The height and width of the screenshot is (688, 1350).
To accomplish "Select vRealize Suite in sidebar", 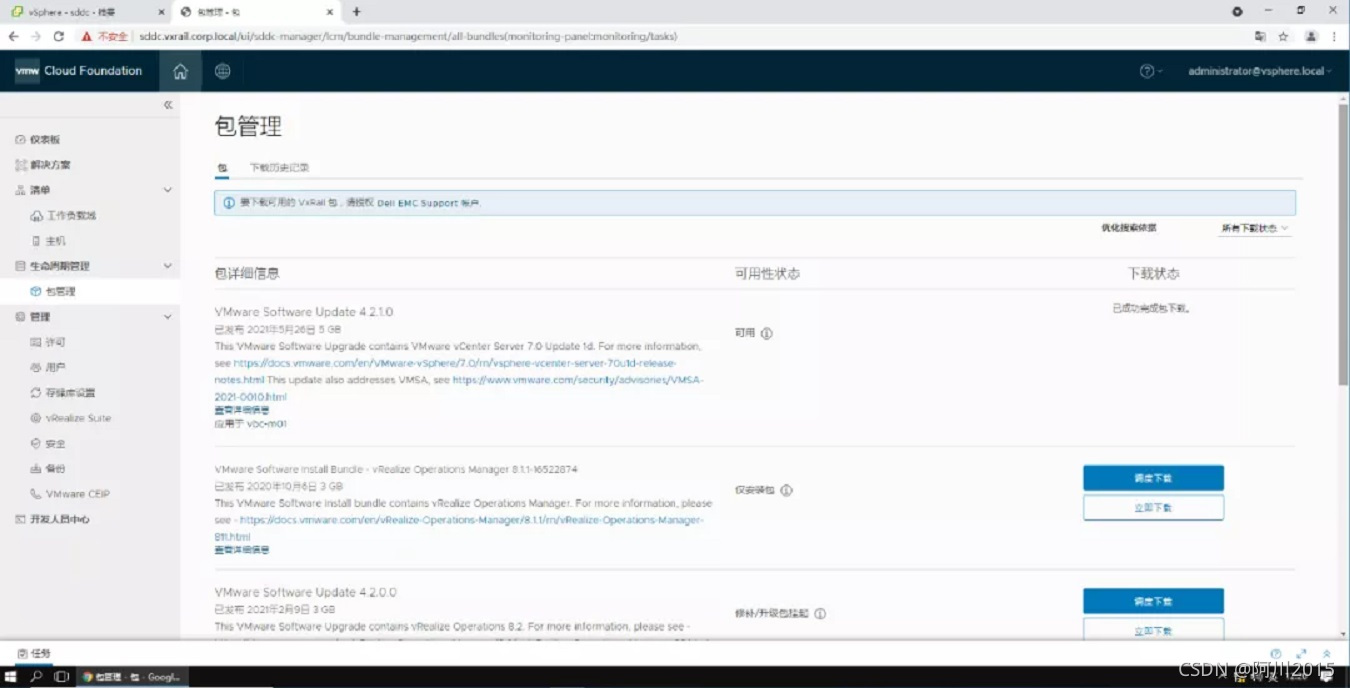I will click(x=78, y=418).
